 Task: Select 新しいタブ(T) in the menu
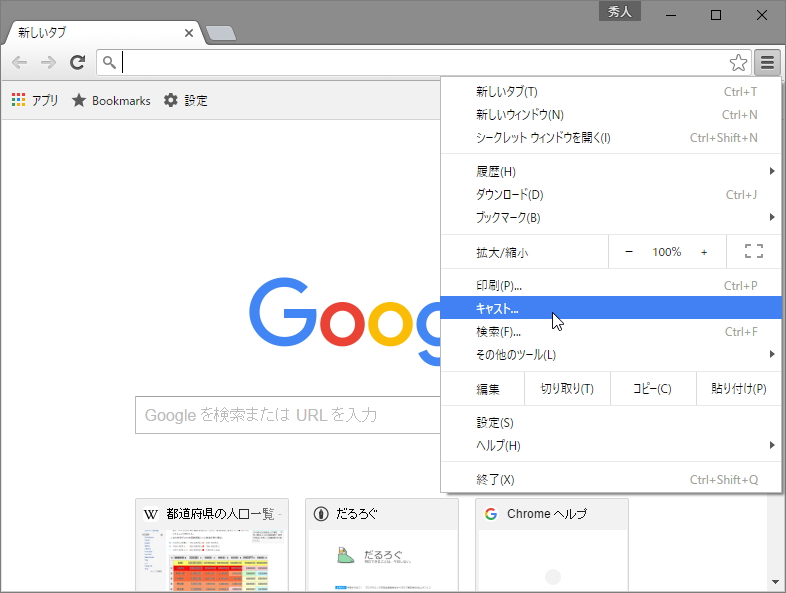point(611,92)
